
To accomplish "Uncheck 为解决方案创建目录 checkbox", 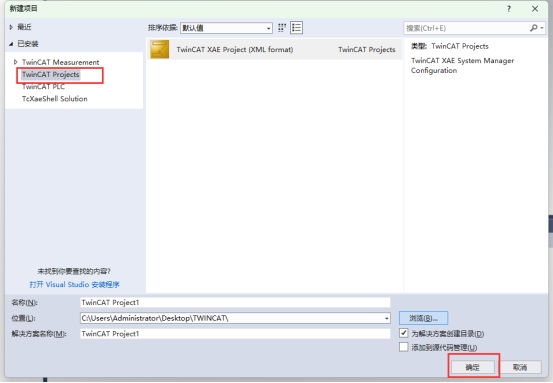I will point(404,333).
